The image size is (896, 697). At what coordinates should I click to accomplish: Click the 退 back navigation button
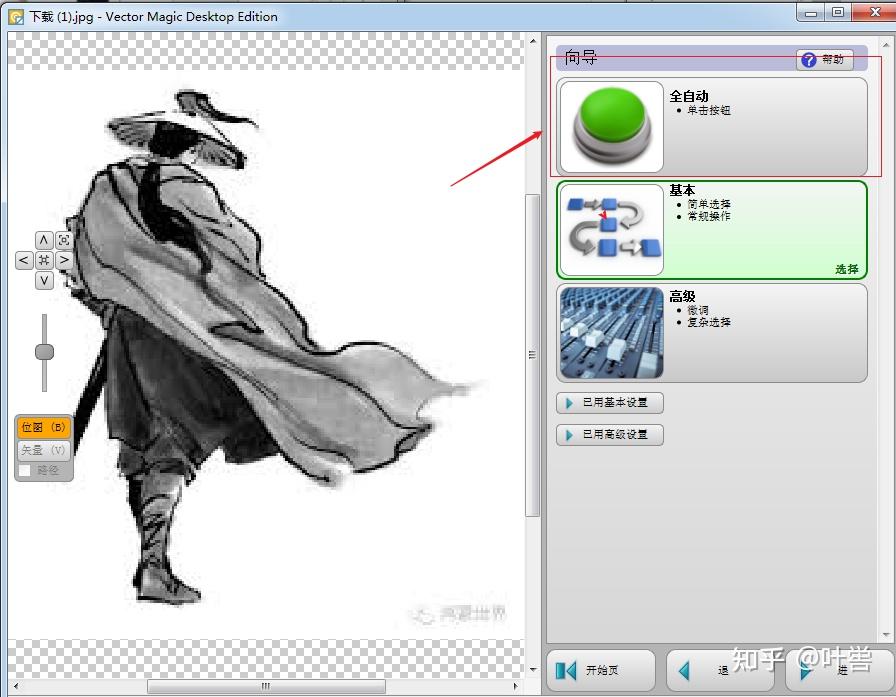(720, 670)
